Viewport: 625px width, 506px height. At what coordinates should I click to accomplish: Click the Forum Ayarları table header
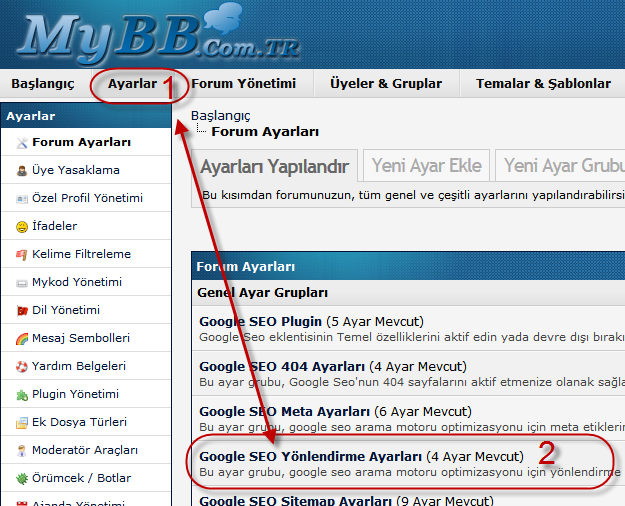pos(408,266)
